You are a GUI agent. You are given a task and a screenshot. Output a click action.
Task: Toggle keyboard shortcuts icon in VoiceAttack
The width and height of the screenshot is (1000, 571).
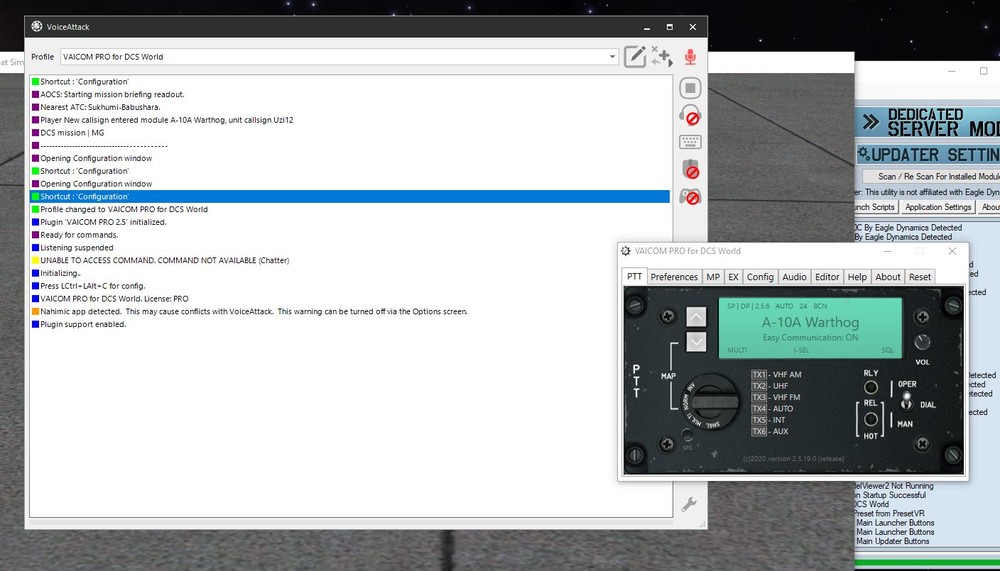tap(690, 142)
